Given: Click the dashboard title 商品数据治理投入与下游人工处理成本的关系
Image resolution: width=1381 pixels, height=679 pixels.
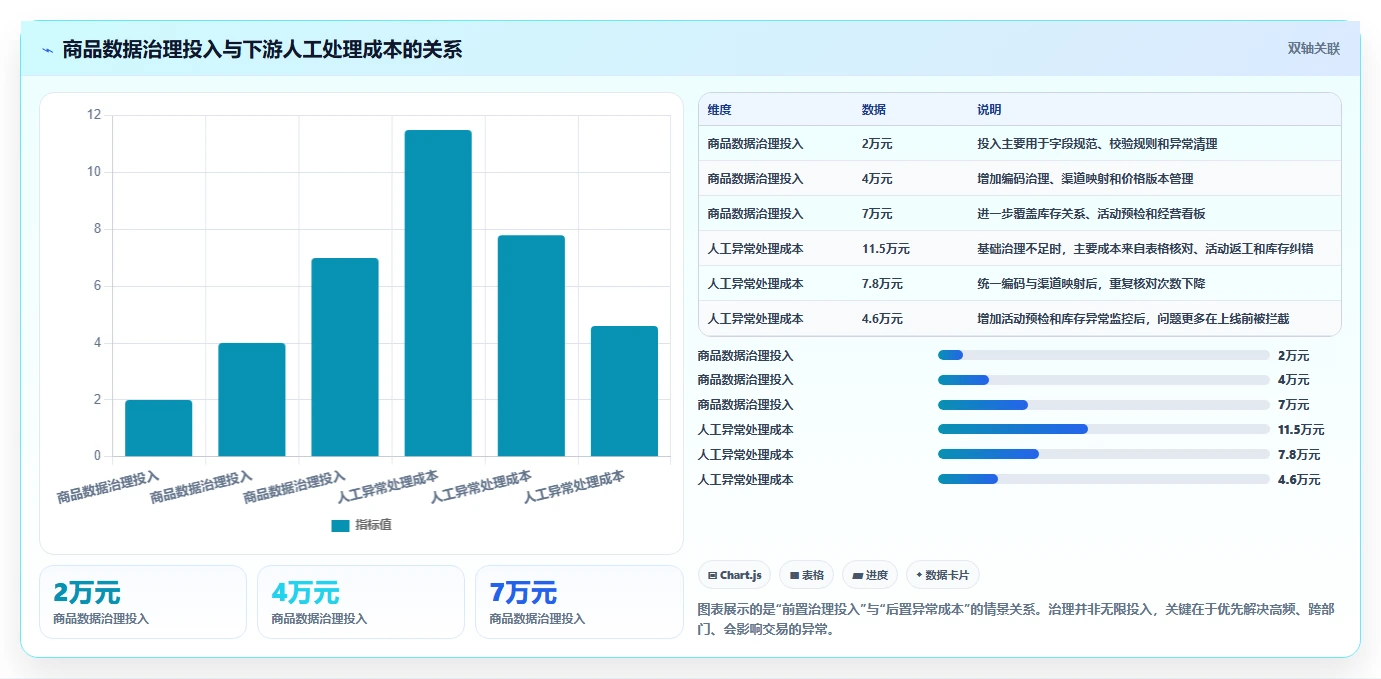Looking at the screenshot, I should (262, 49).
